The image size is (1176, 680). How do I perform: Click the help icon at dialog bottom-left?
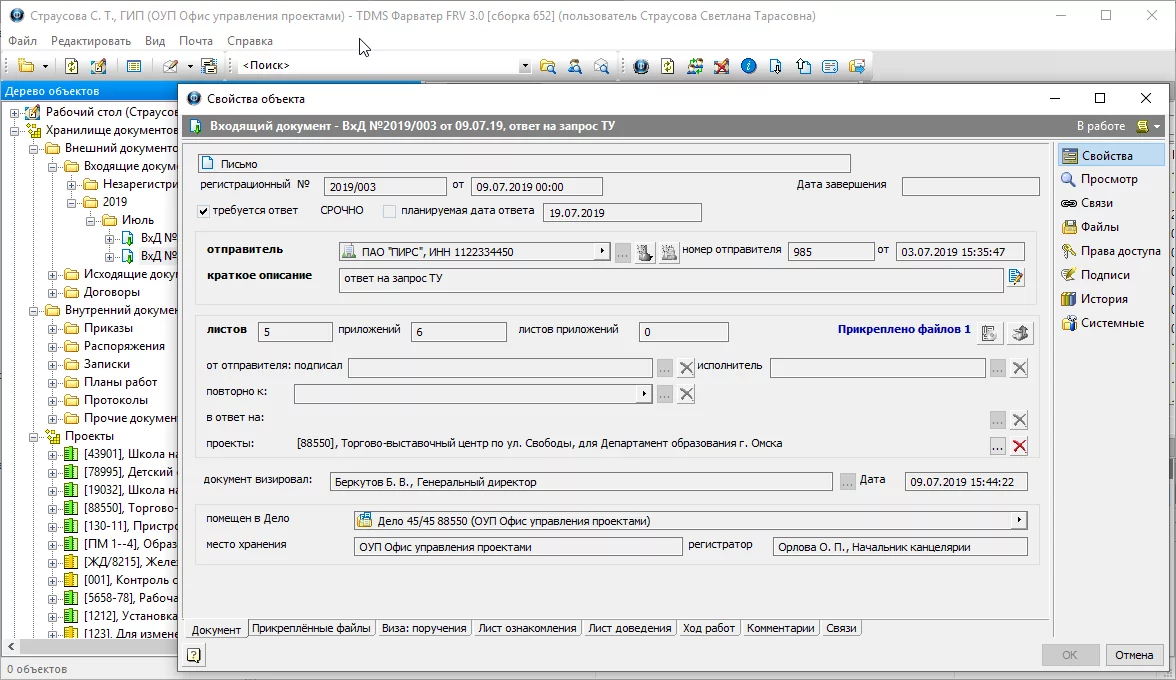[x=194, y=656]
